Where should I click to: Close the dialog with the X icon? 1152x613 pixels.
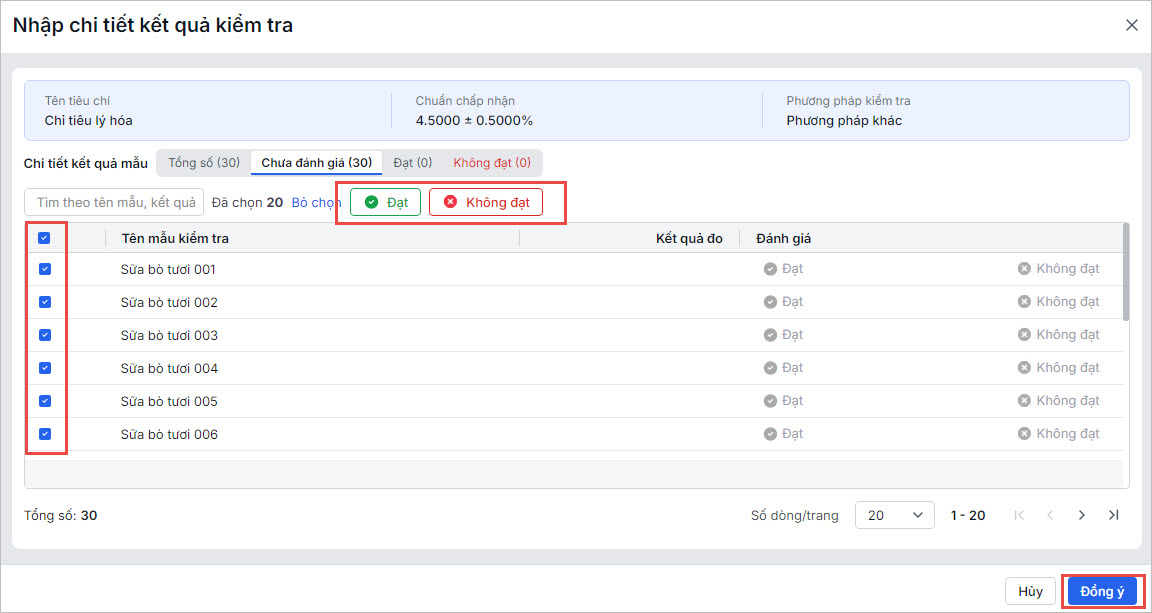[1132, 25]
